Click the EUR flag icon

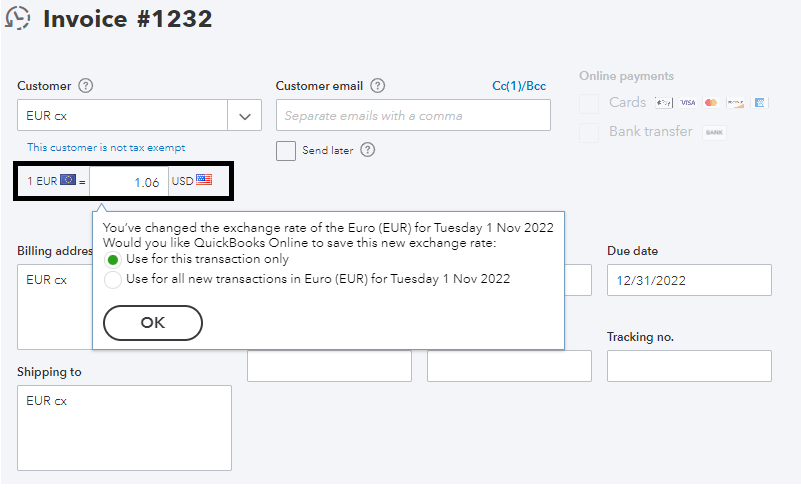(x=68, y=181)
